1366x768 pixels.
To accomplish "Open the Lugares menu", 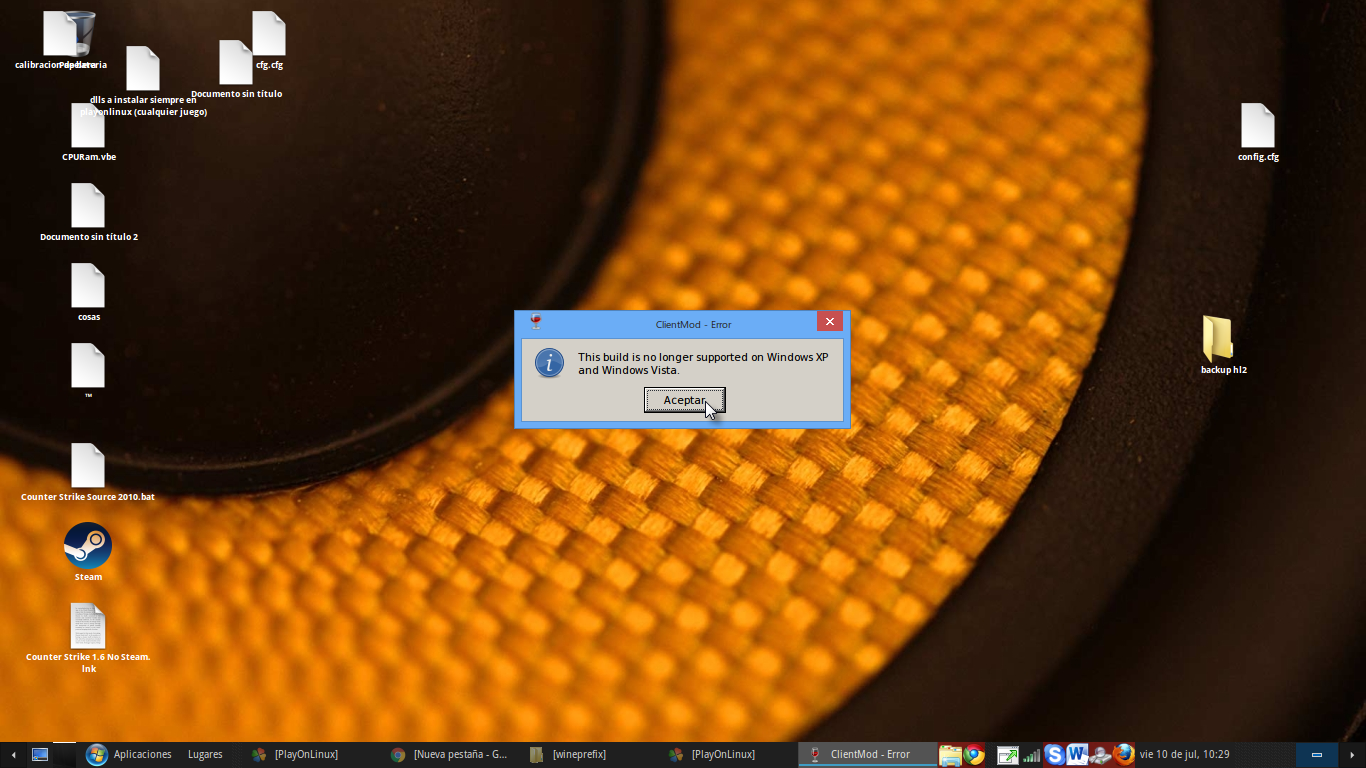I will pyautogui.click(x=205, y=755).
